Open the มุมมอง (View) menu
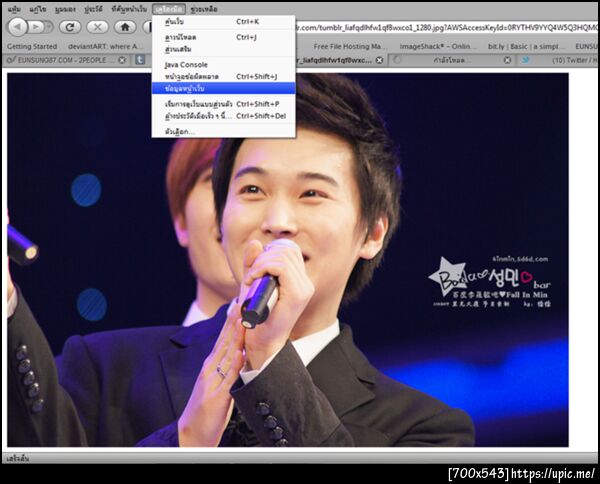Image resolution: width=600 pixels, height=484 pixels. 65,9
